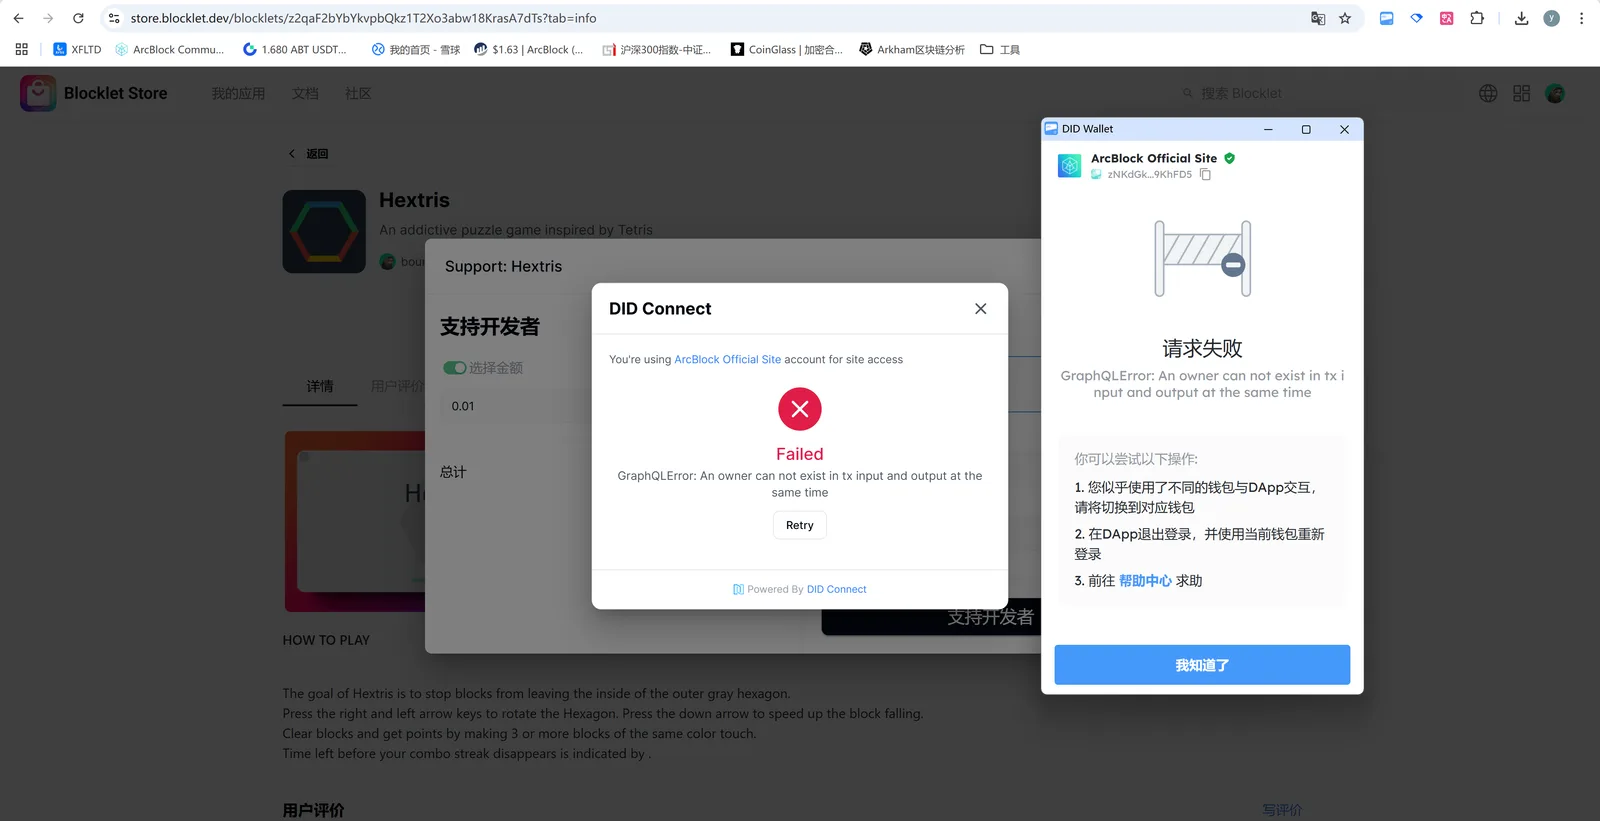Click the 支持开发者 black button
The height and width of the screenshot is (821, 1600).
tap(930, 617)
